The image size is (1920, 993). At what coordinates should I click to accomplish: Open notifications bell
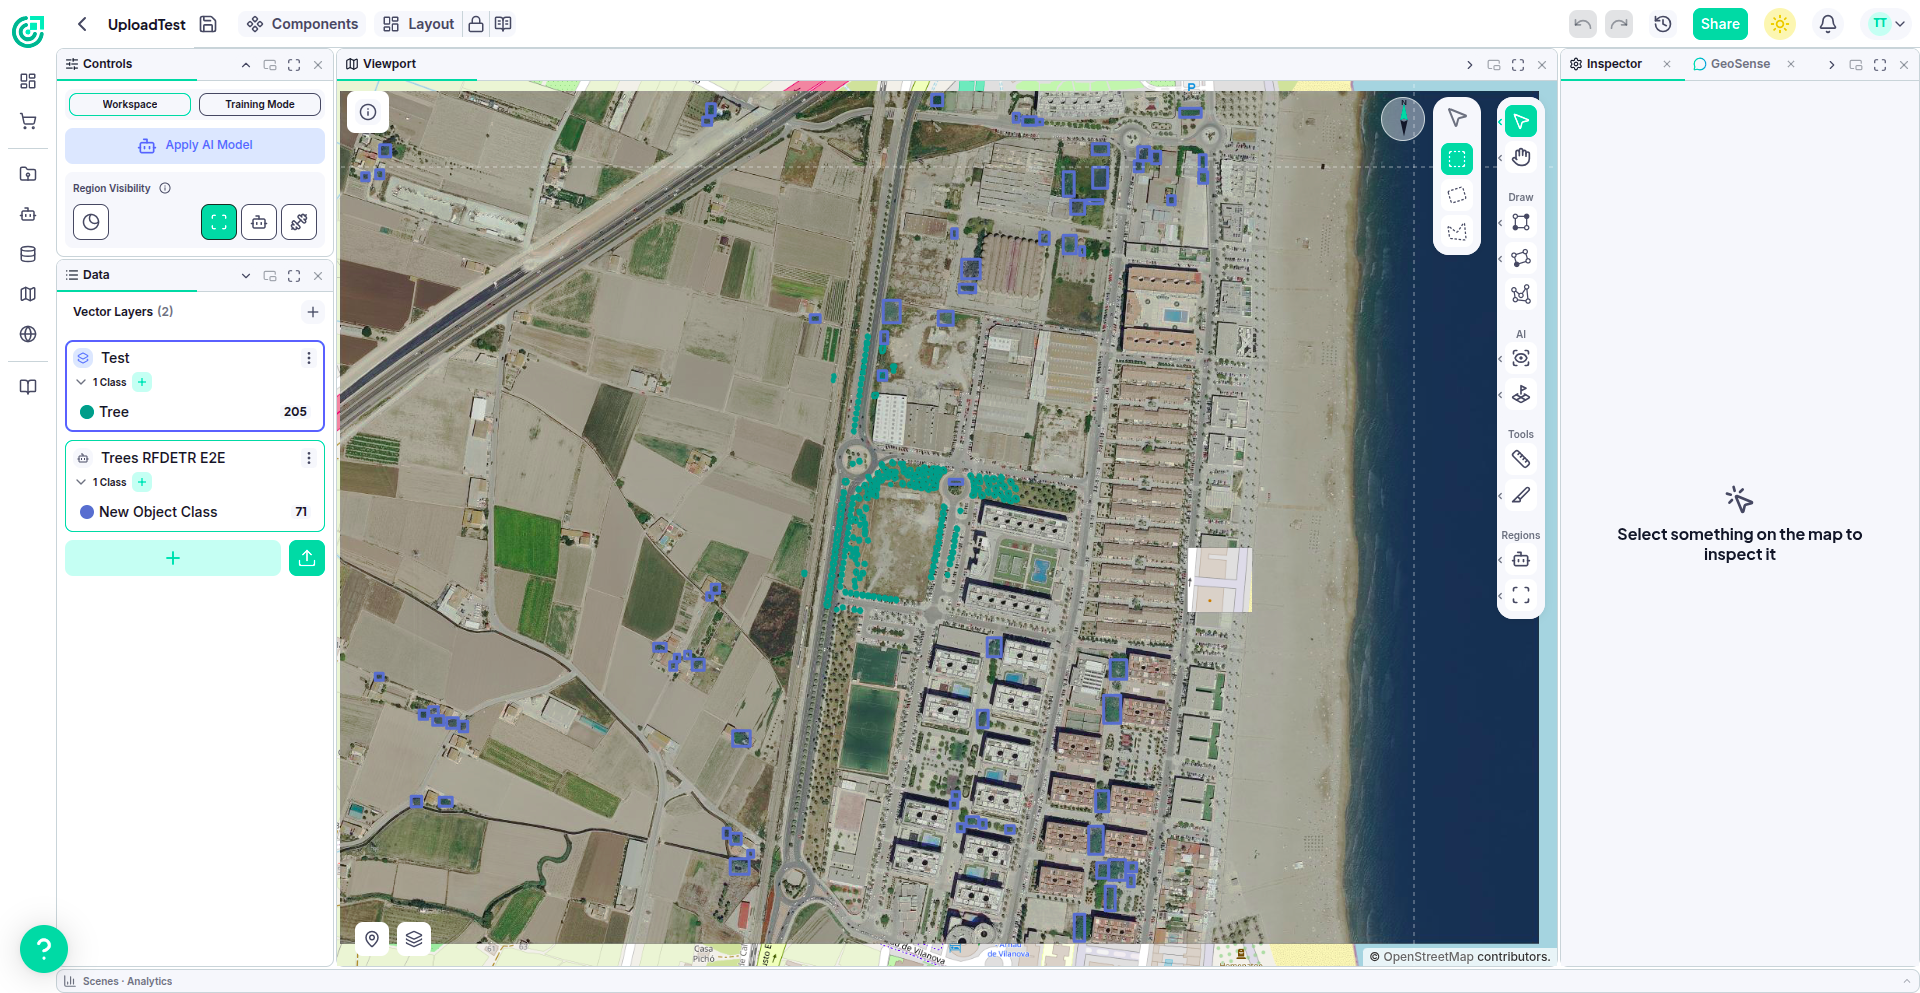coord(1828,24)
